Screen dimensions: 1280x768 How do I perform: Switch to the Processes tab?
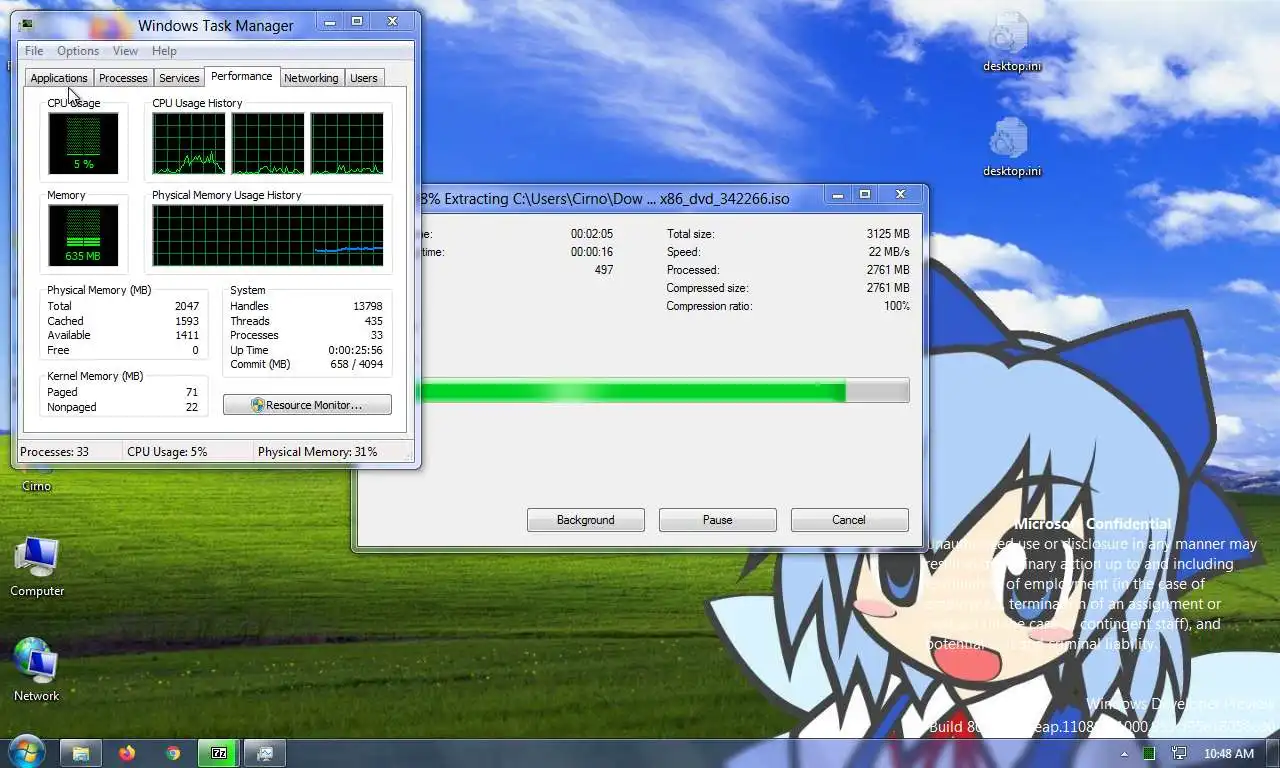(x=123, y=78)
